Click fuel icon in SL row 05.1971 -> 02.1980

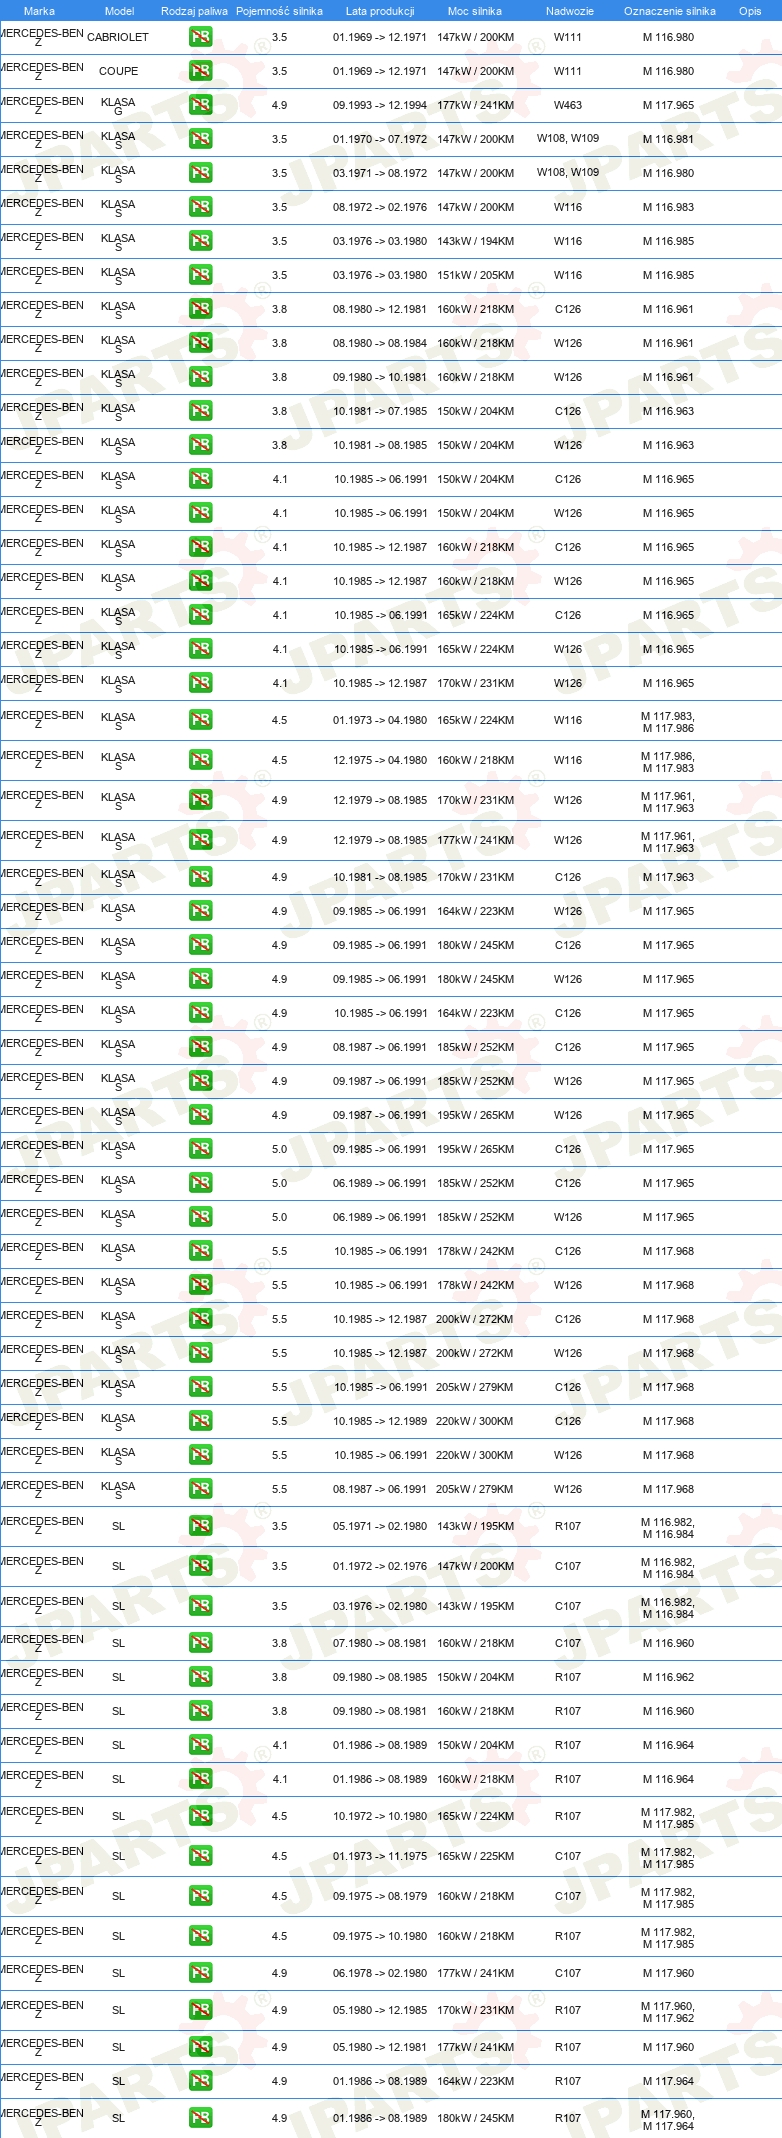[x=201, y=1526]
